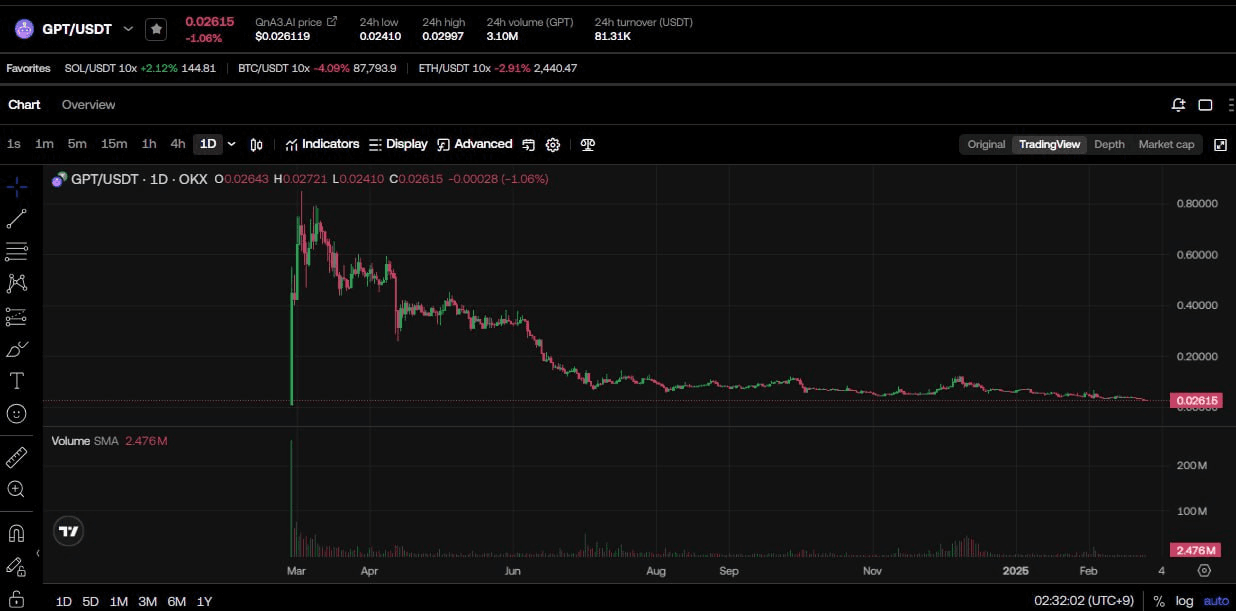Image resolution: width=1236 pixels, height=611 pixels.
Task: Activate the zoom-in magnifier tool
Action: click(16, 489)
